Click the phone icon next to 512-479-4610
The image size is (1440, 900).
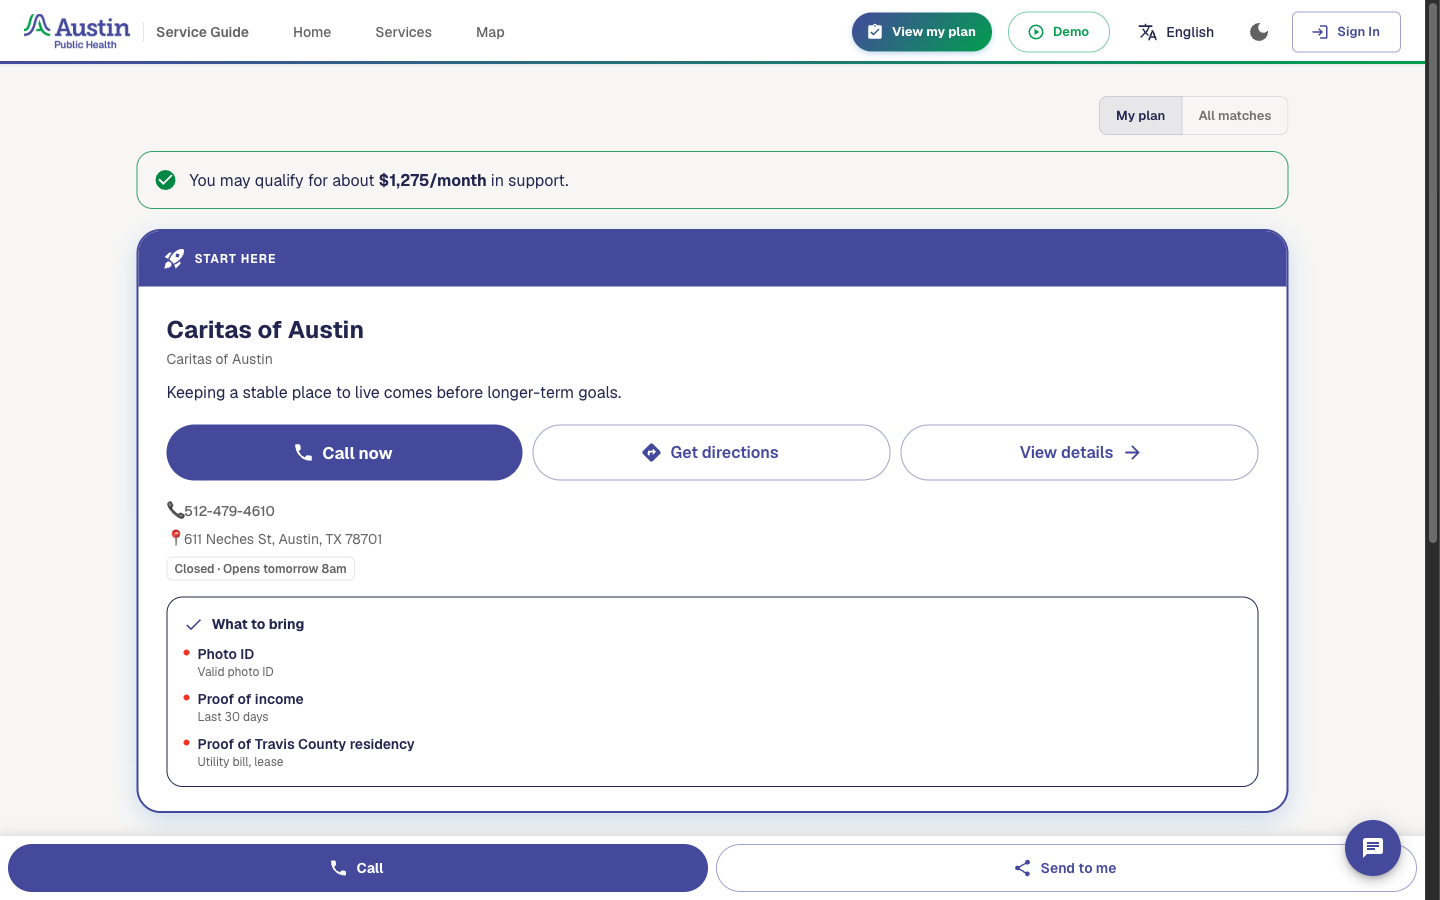tap(175, 510)
